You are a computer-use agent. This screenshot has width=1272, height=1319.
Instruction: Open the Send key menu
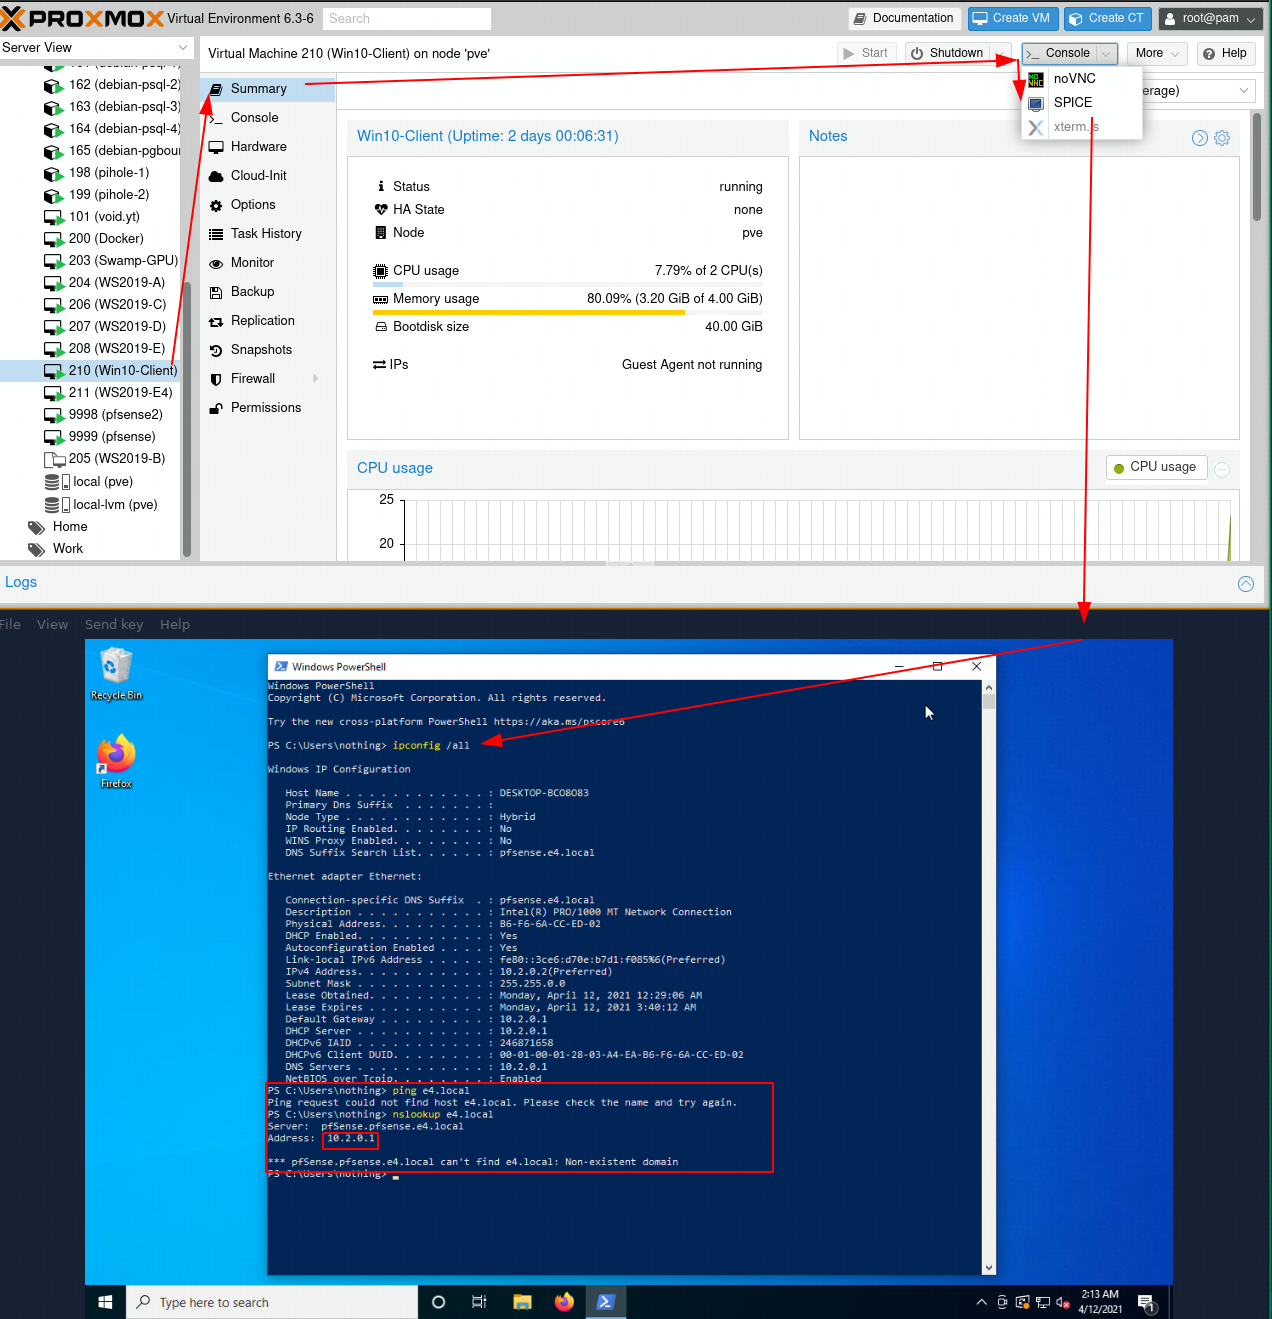114,625
